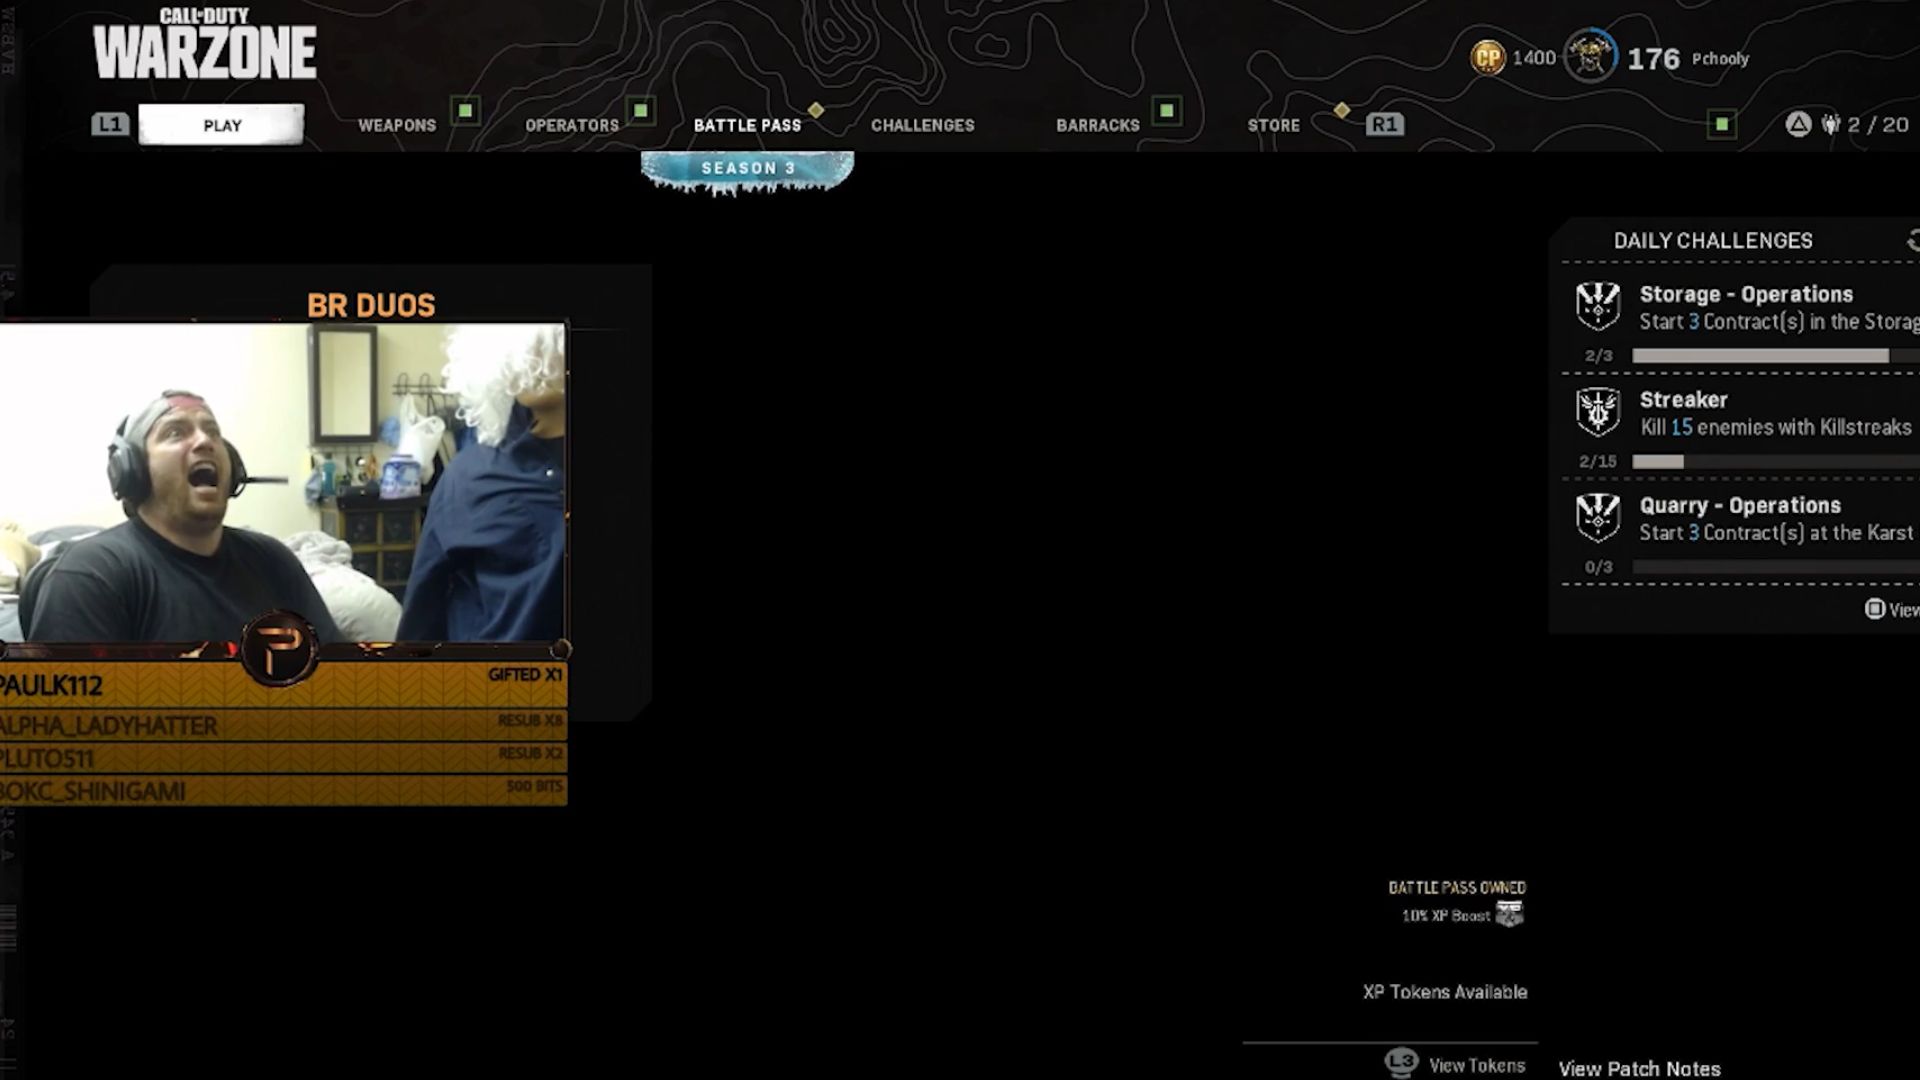Switch to the OPERATORS tab
The width and height of the screenshot is (1920, 1080).
click(x=572, y=125)
